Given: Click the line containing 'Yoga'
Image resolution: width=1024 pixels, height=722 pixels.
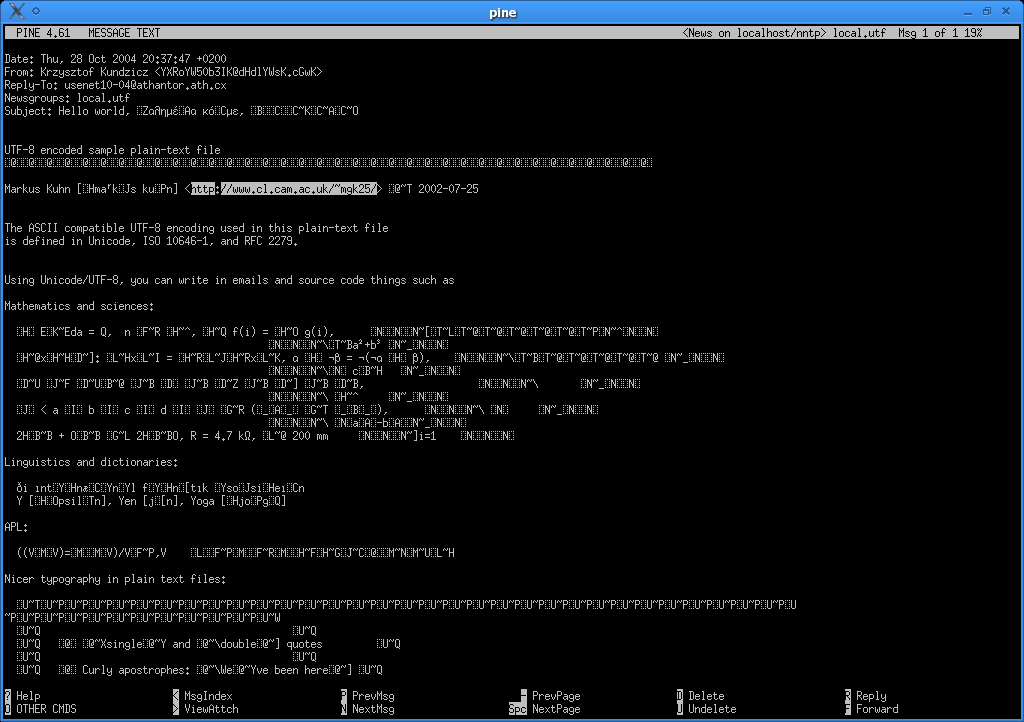Looking at the screenshot, I should pyautogui.click(x=152, y=501).
